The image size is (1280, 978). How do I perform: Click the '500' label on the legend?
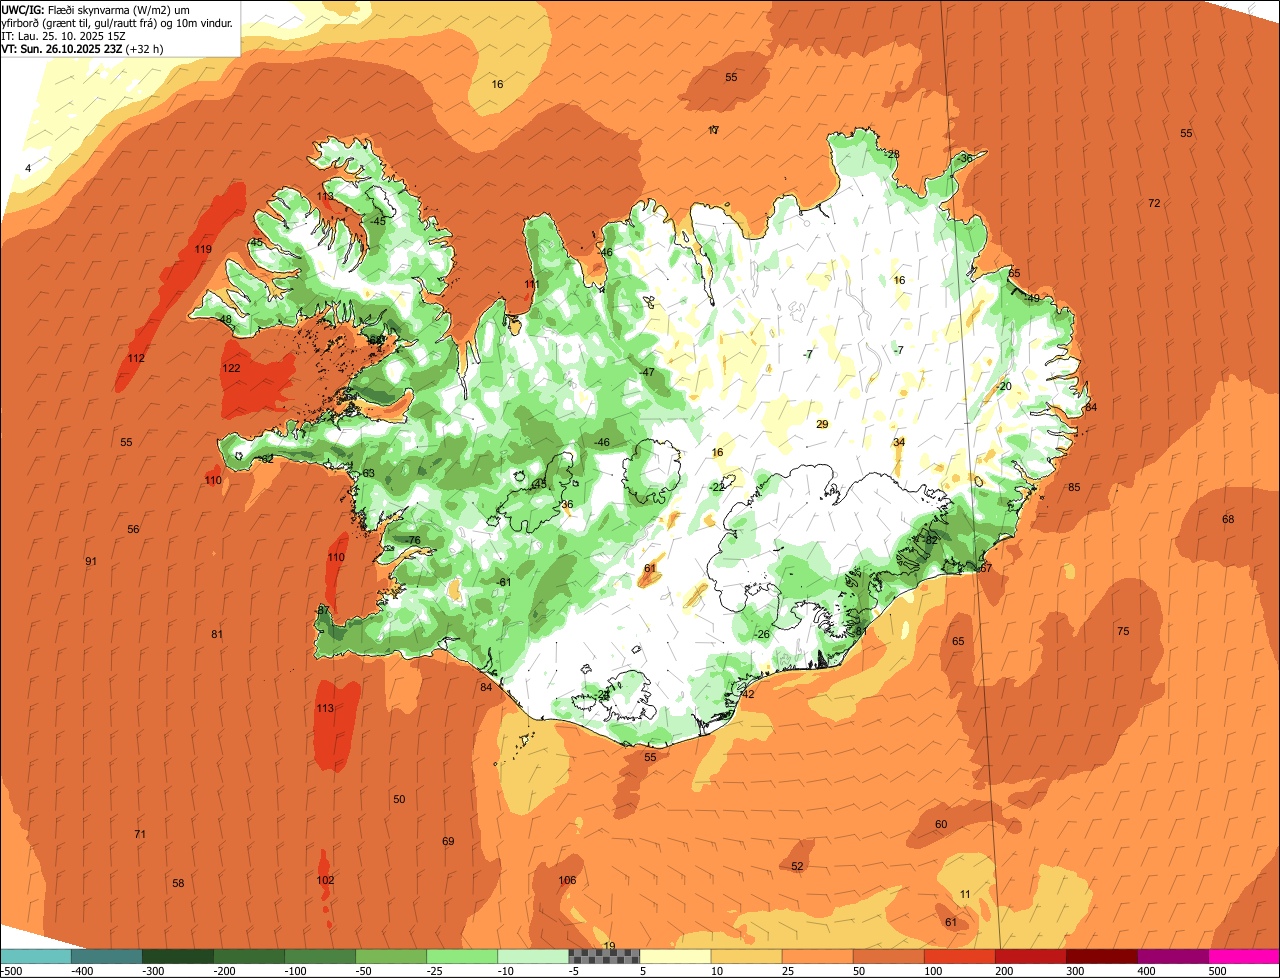click(1217, 970)
